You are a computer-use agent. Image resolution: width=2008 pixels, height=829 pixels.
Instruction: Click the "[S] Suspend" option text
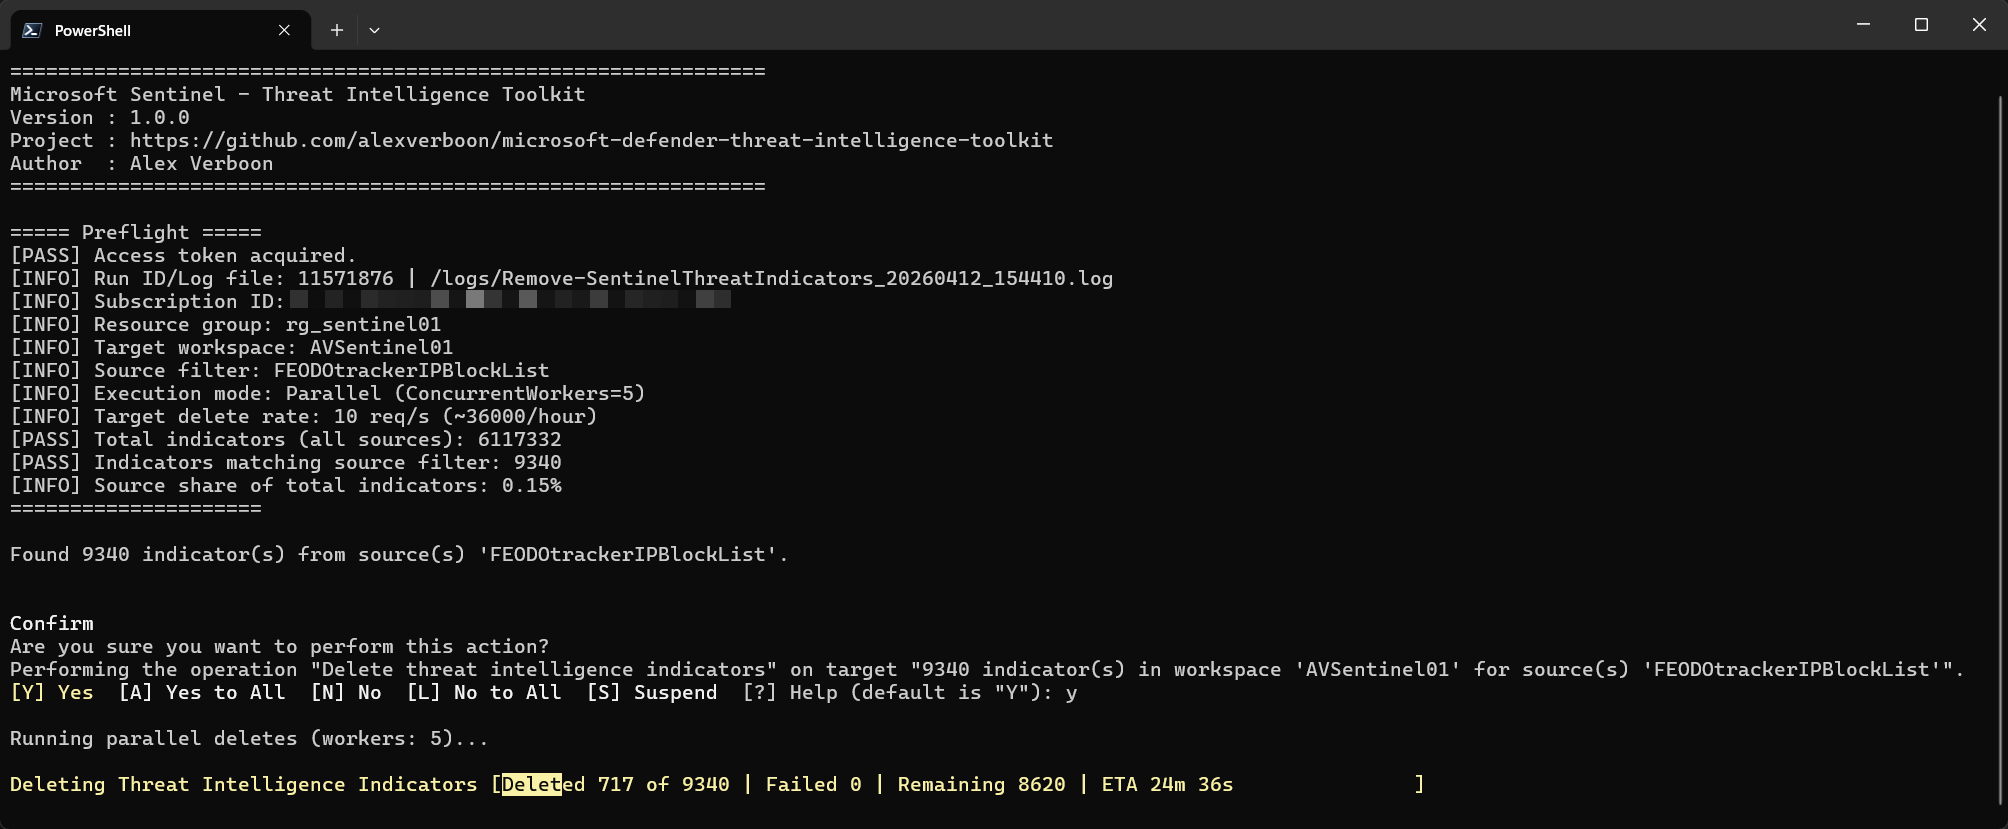tap(652, 693)
